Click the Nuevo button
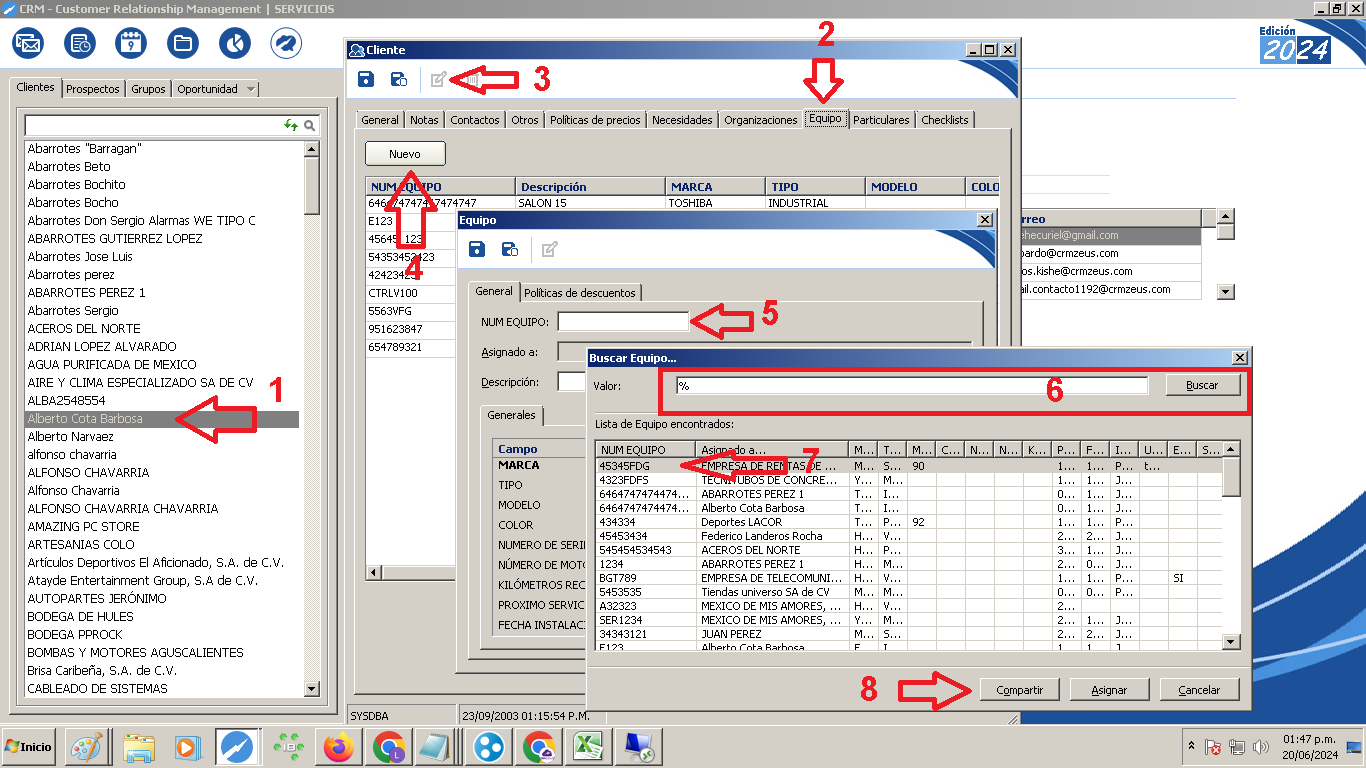 coord(404,154)
